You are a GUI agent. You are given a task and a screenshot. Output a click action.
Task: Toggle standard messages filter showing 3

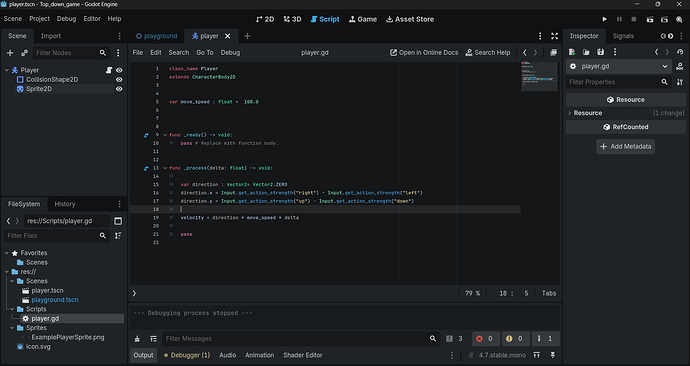[455, 339]
